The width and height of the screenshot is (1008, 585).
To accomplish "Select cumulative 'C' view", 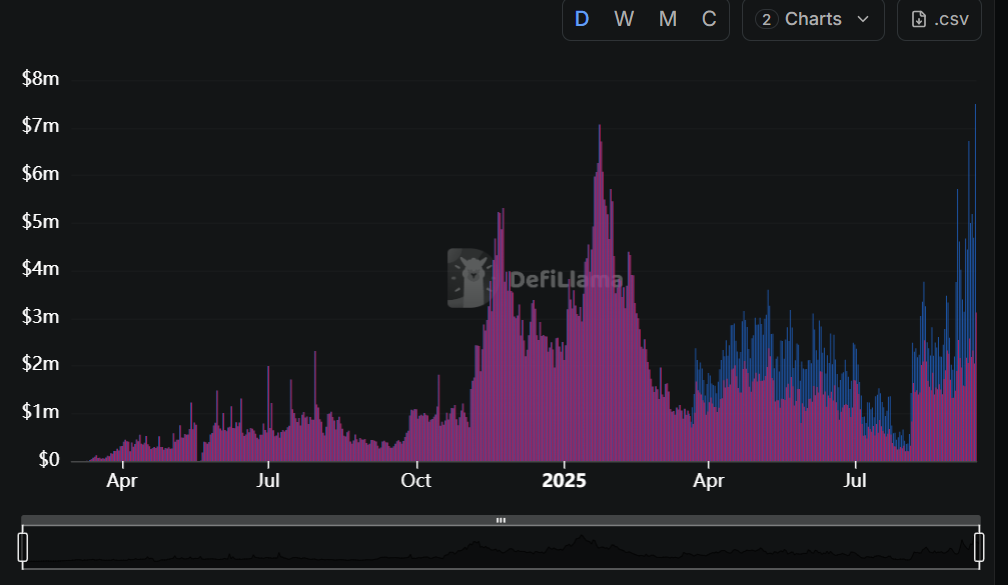I will coord(708,19).
